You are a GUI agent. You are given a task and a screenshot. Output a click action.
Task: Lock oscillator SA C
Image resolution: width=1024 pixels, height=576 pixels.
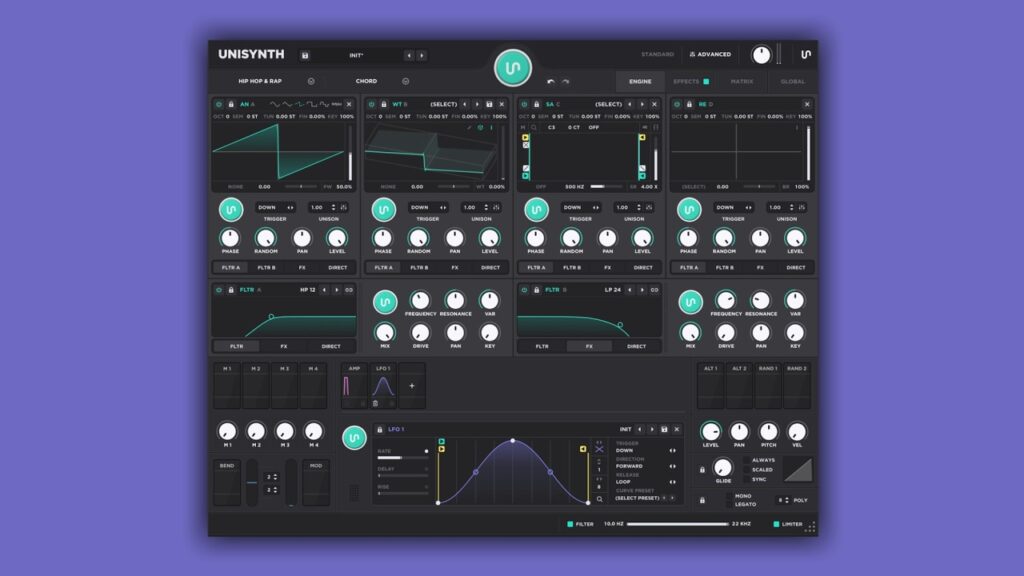tap(536, 104)
